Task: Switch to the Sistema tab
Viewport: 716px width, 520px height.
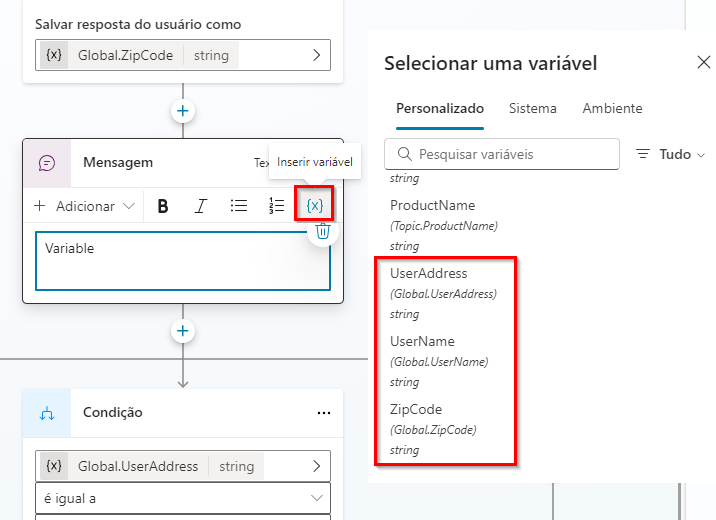Action: point(532,108)
